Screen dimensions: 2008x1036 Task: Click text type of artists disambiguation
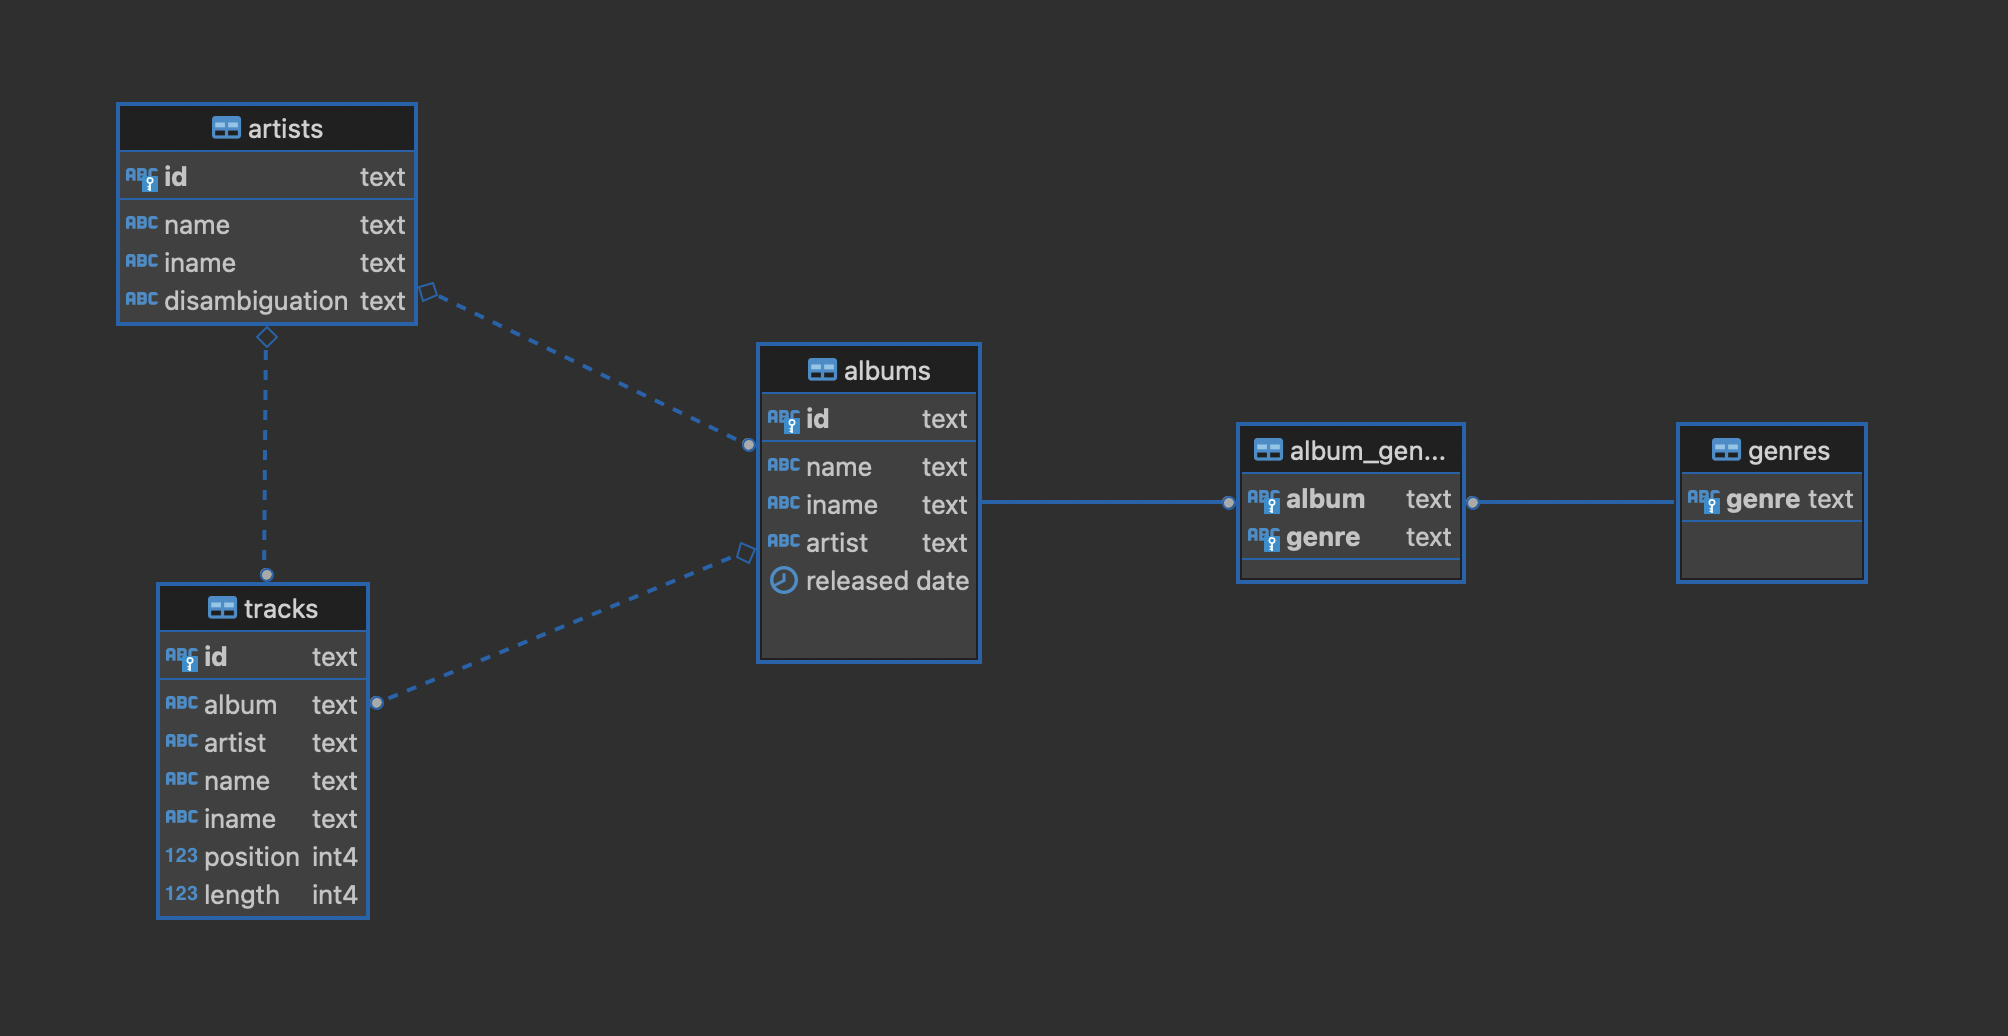point(382,301)
